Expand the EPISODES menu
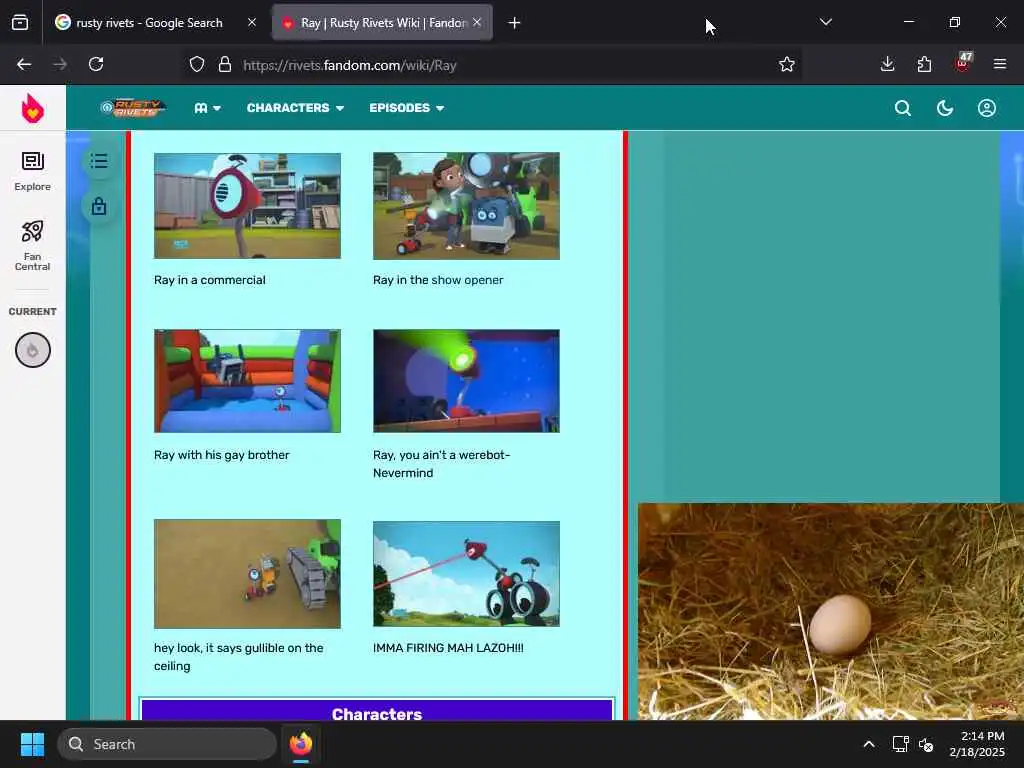Viewport: 1024px width, 768px height. click(407, 108)
